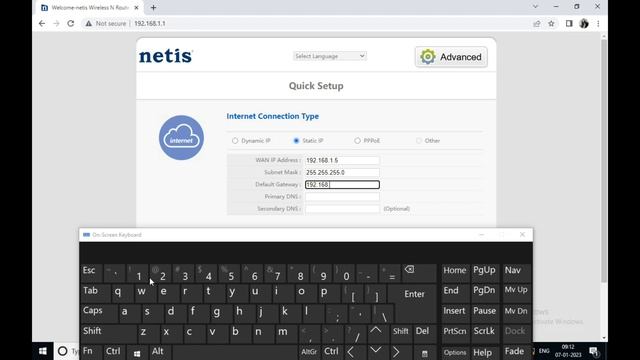Click the Not secure warning icon

(89, 24)
